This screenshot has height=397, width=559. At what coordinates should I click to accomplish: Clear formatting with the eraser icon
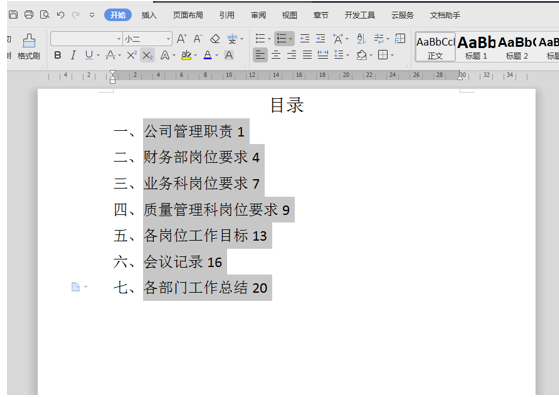pos(215,38)
